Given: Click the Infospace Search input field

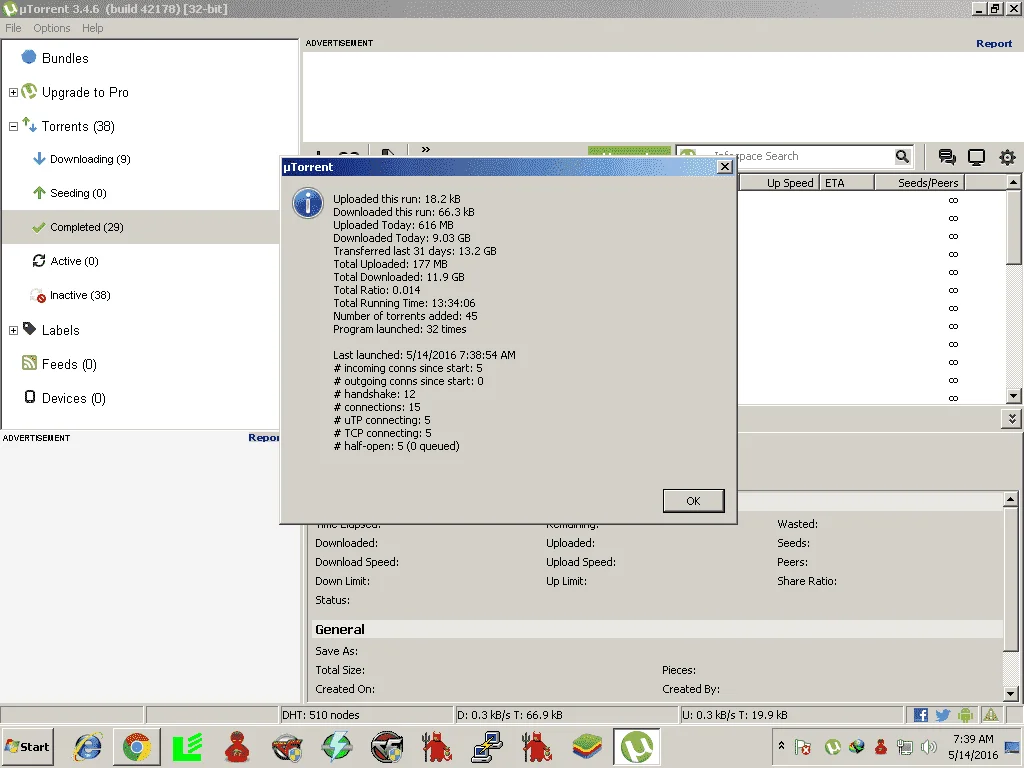Looking at the screenshot, I should tap(793, 156).
